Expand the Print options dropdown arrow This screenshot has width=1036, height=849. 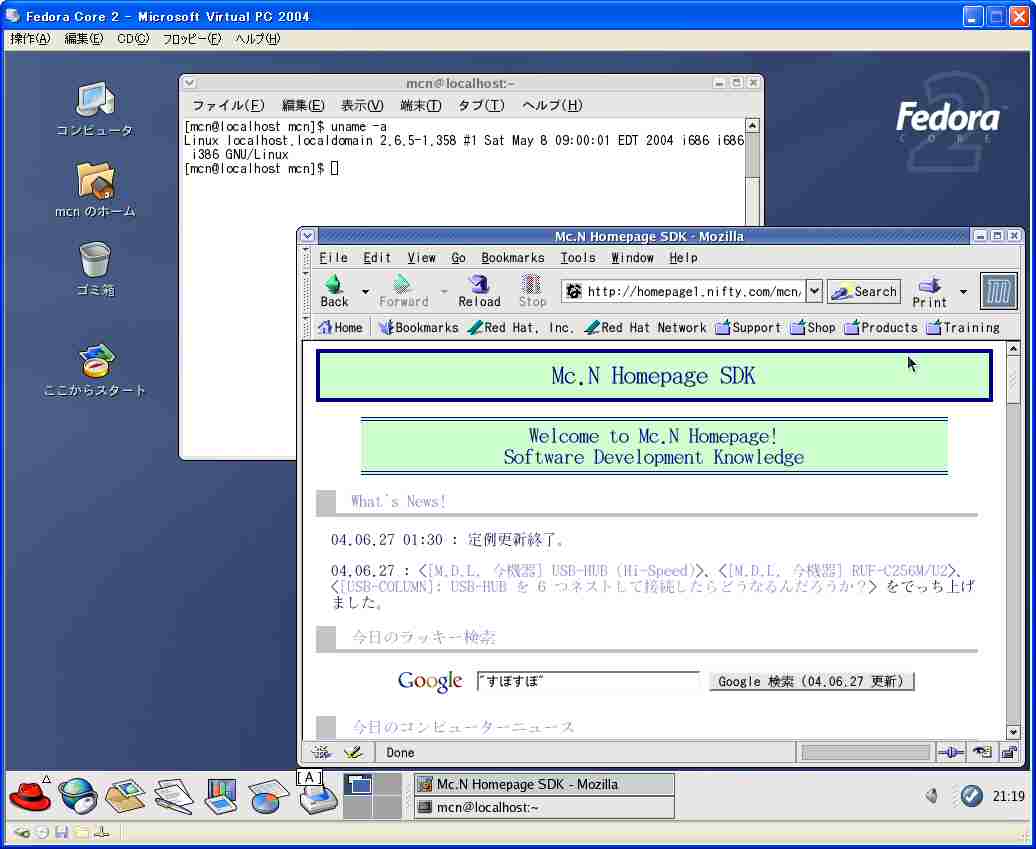tap(963, 292)
